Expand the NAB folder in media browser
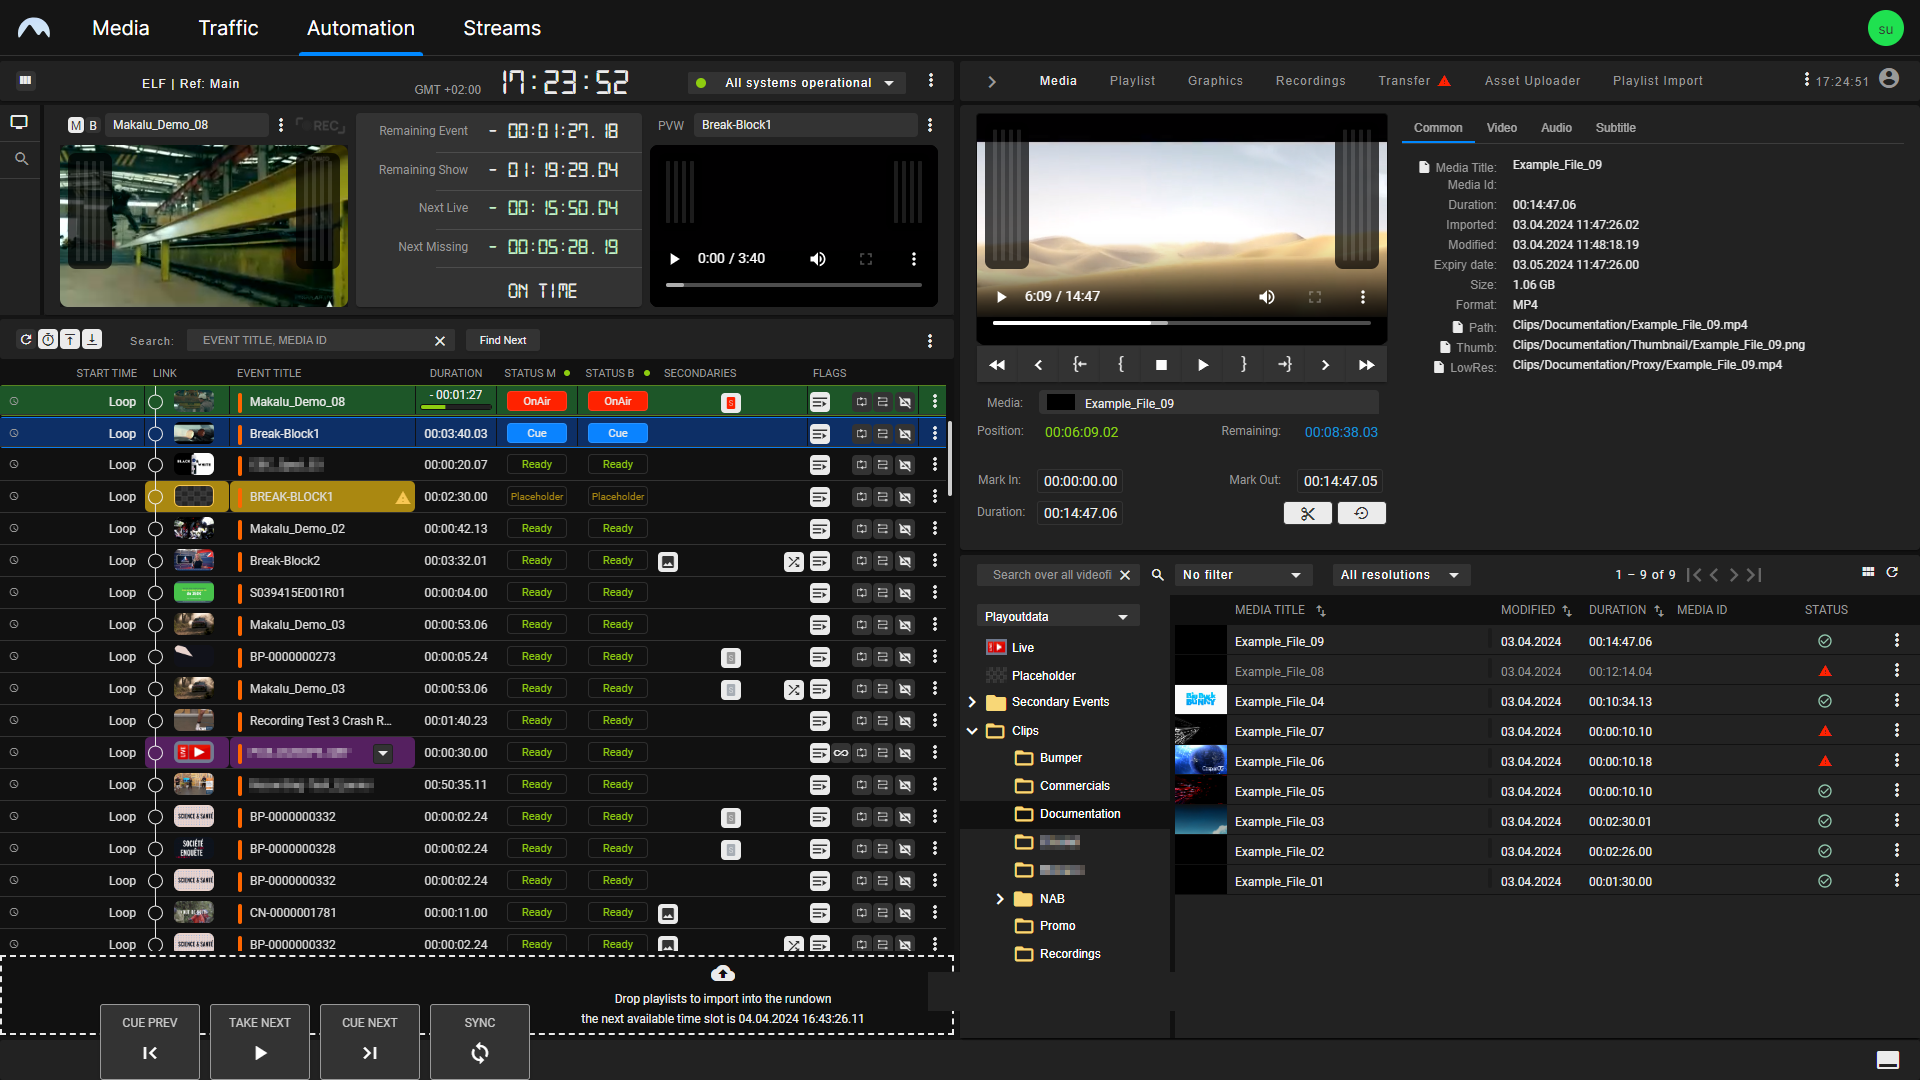The width and height of the screenshot is (1920, 1080). coord(1001,898)
